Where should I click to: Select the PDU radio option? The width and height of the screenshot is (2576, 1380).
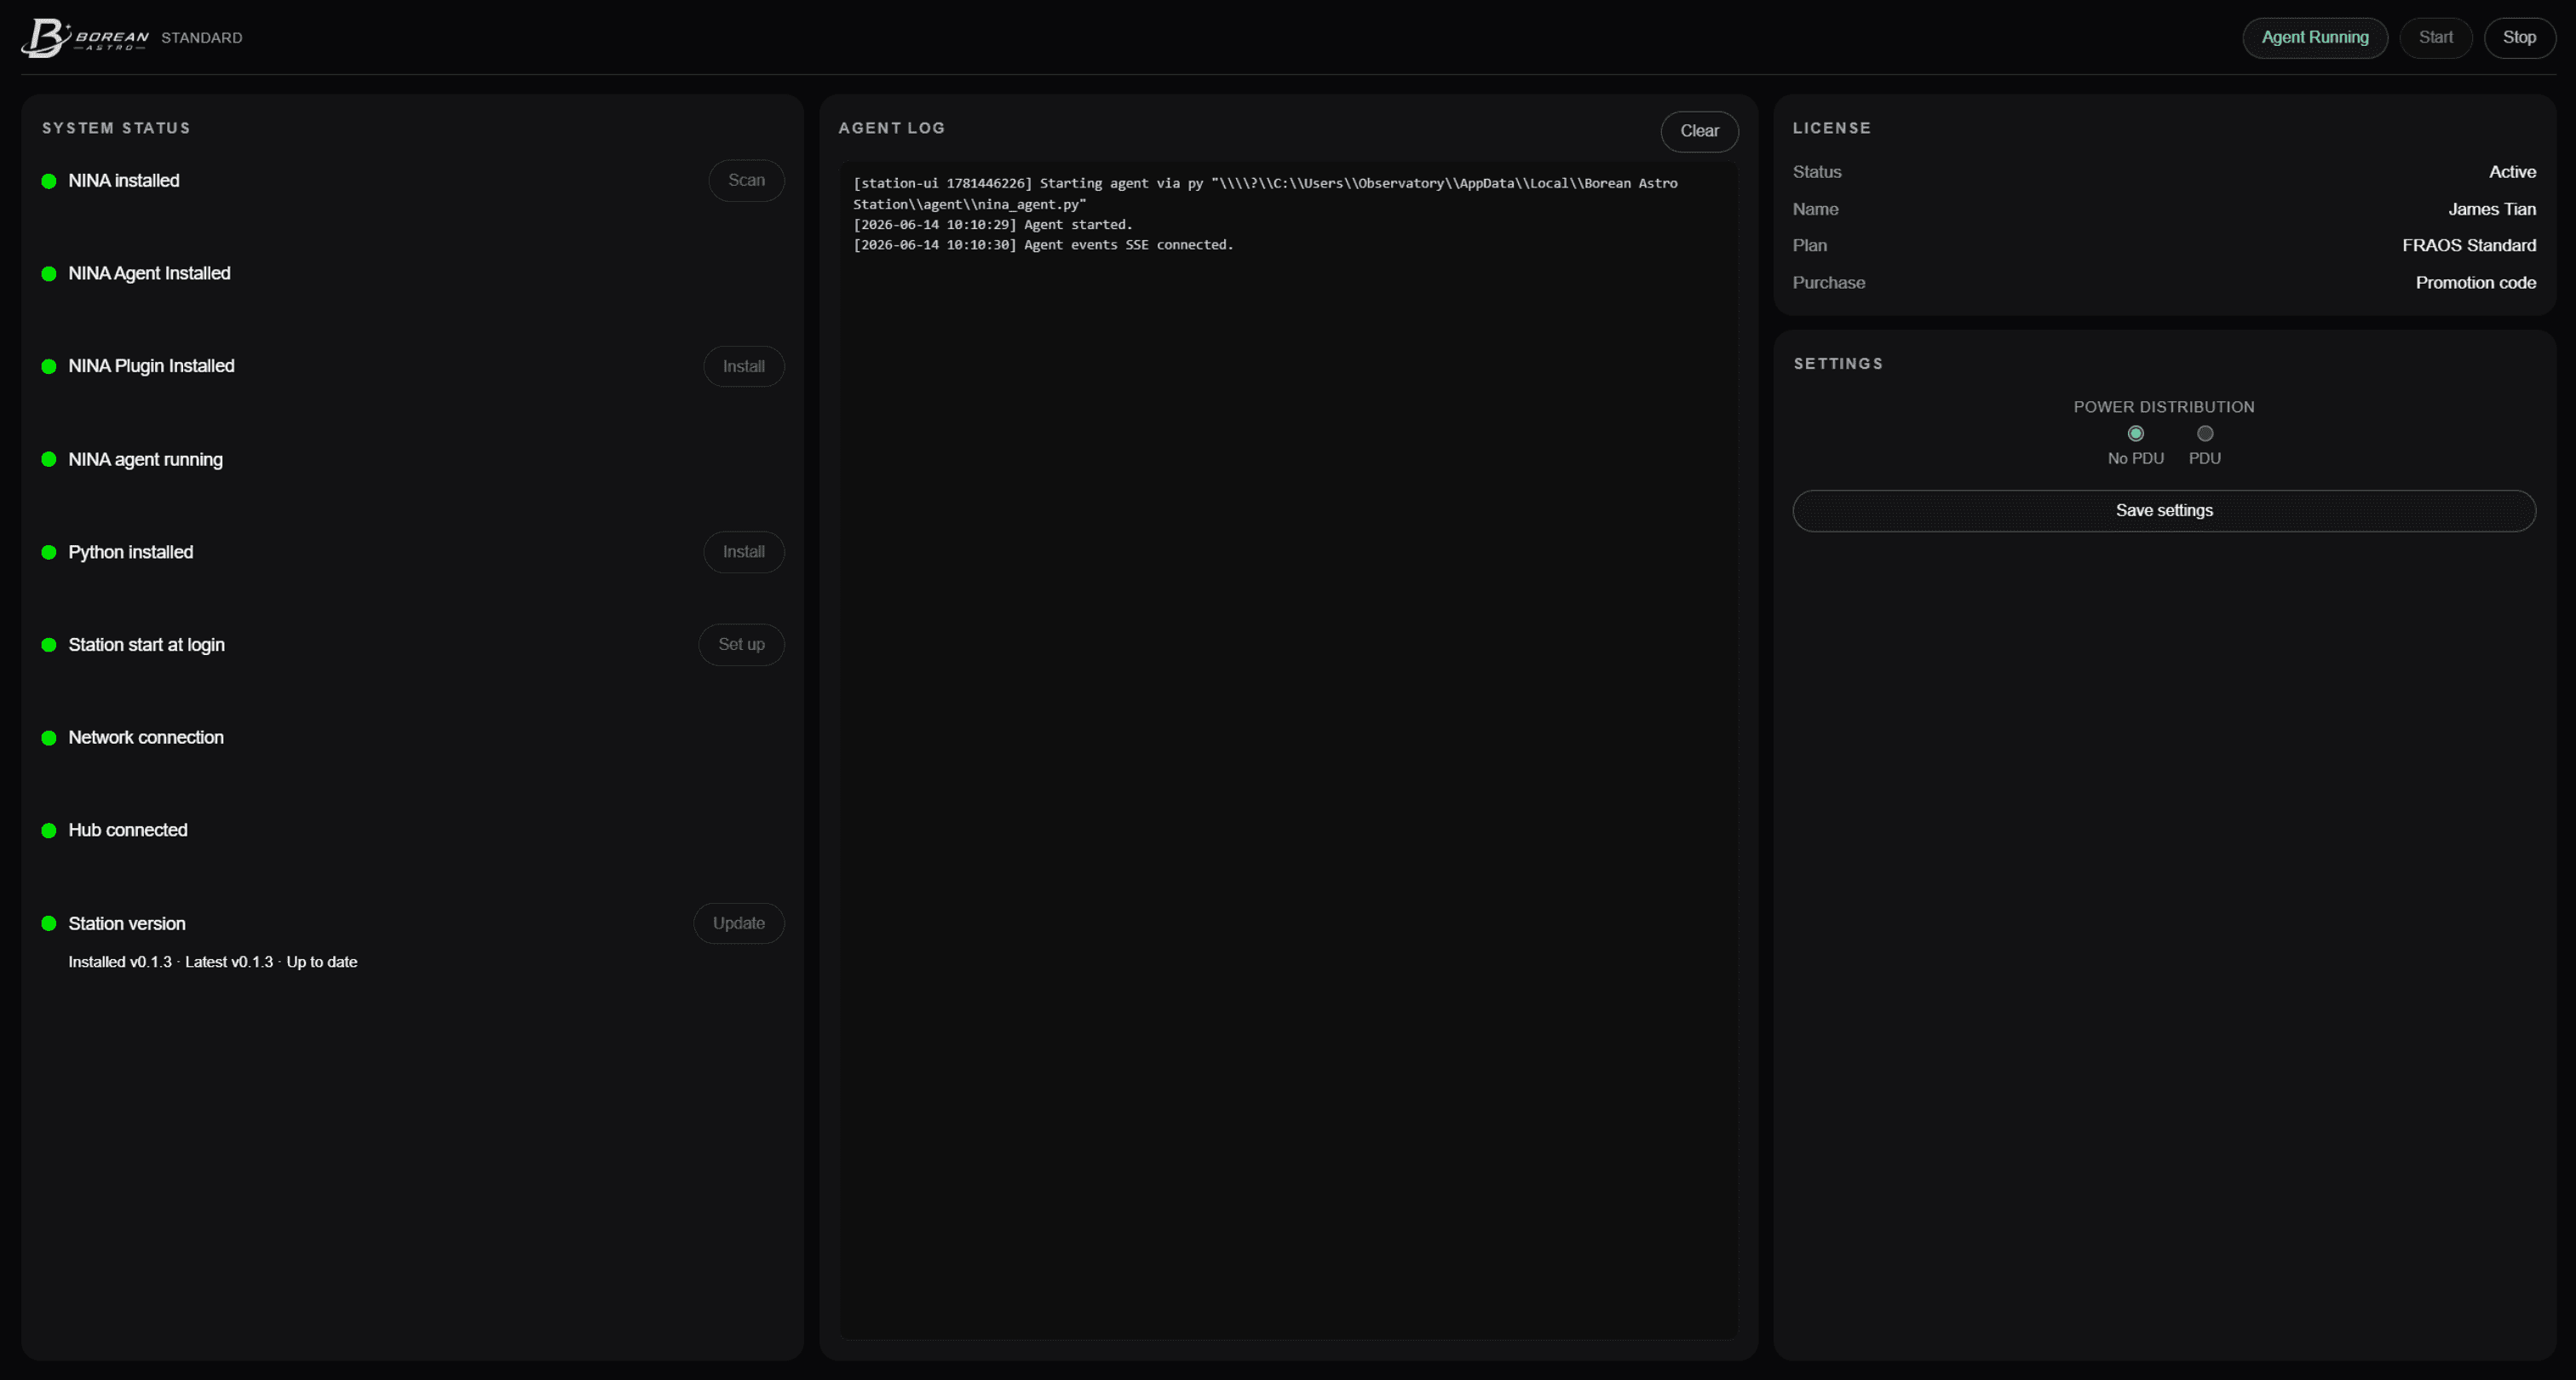2204,434
